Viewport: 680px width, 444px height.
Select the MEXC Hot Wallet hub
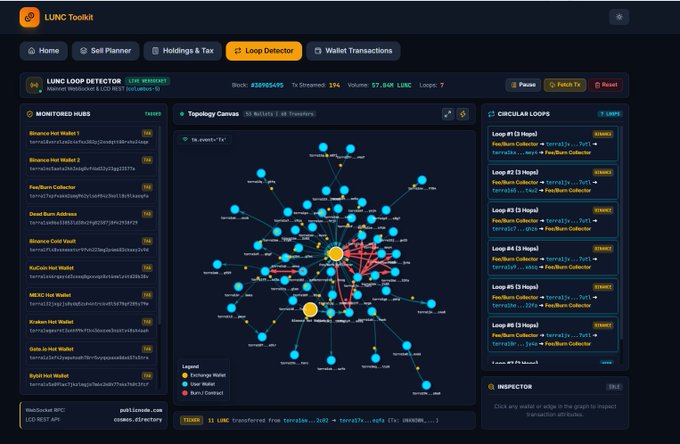(x=91, y=299)
